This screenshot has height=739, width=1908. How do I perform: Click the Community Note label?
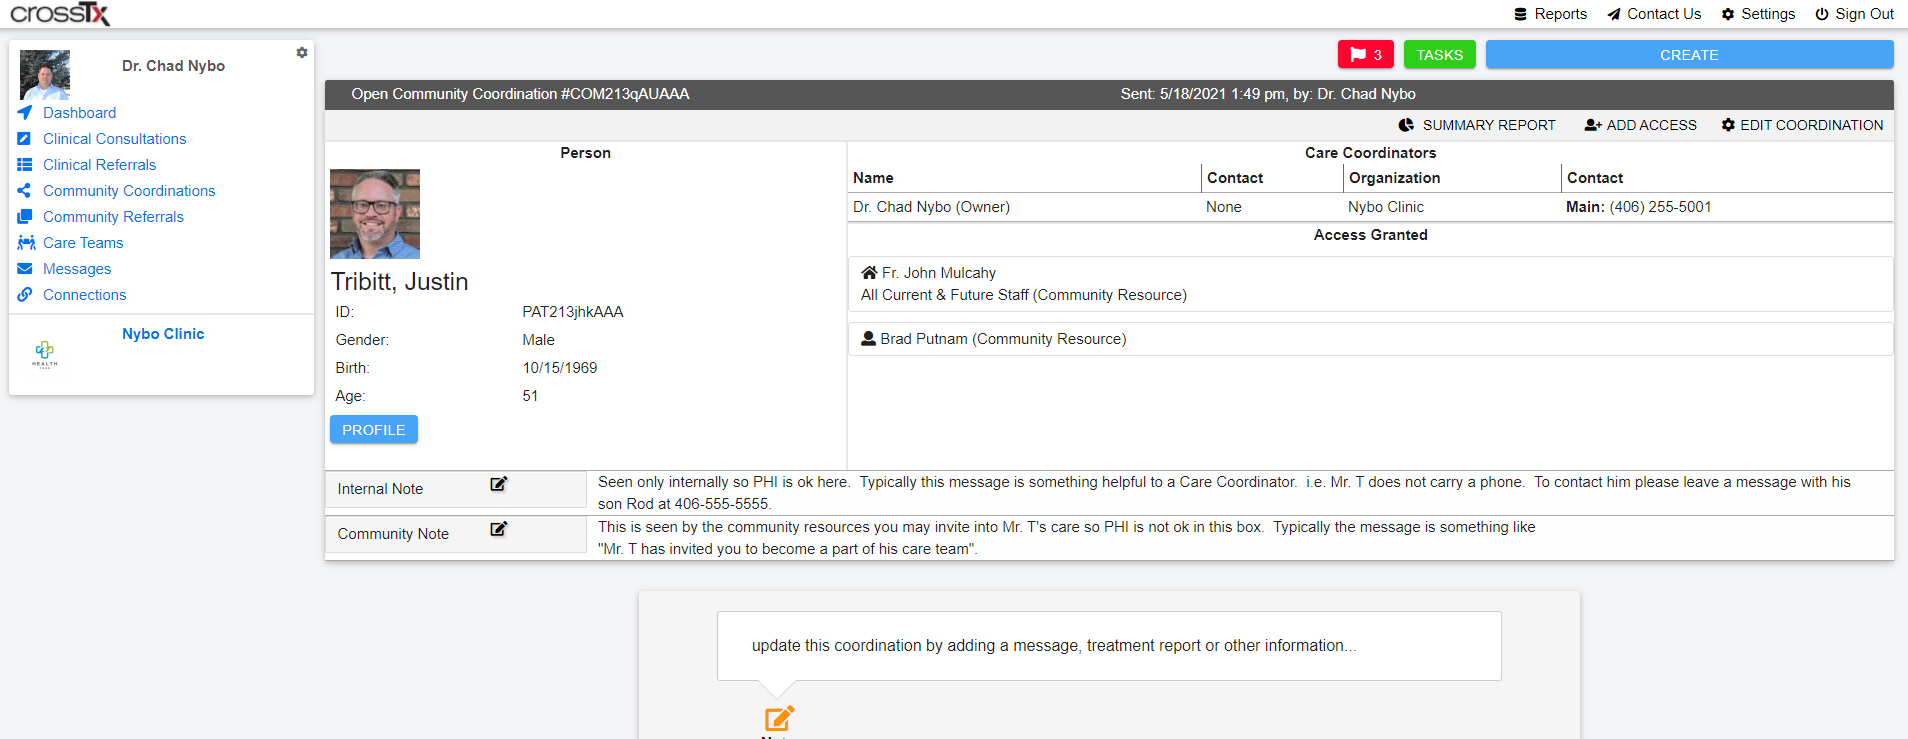click(393, 534)
